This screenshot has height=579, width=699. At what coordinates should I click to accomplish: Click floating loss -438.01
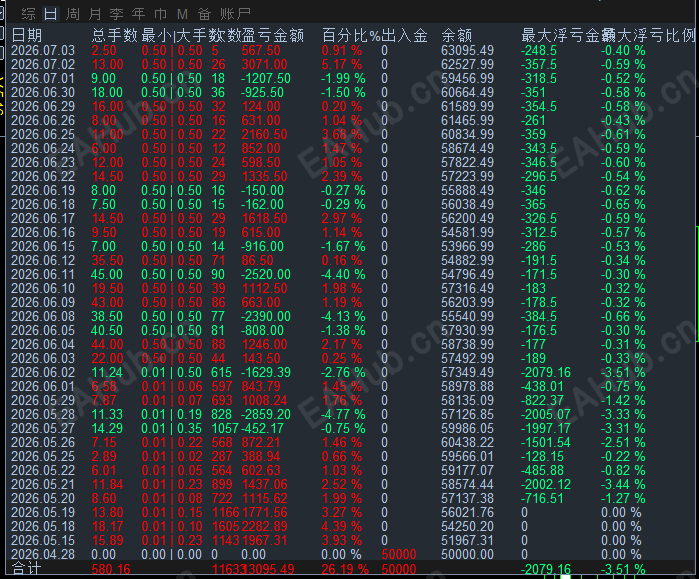click(x=542, y=386)
